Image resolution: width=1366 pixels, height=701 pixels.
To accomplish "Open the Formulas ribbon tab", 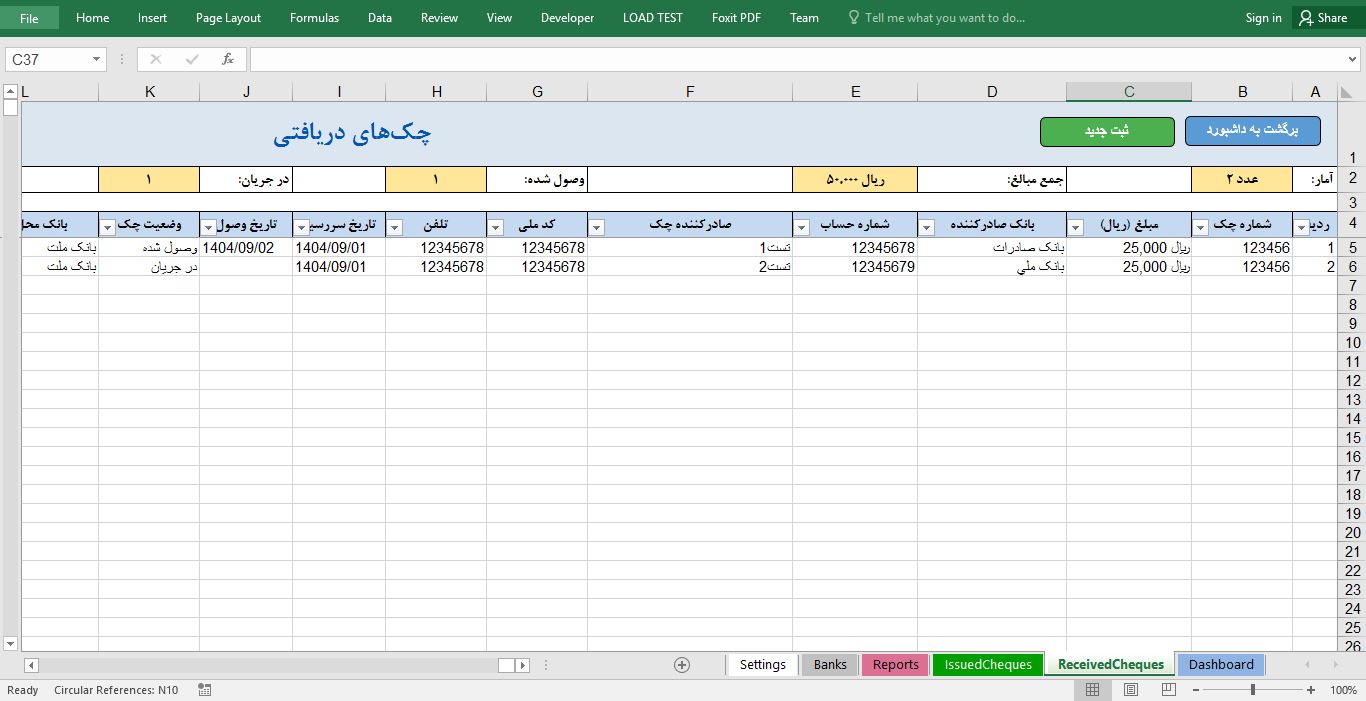I will [314, 18].
